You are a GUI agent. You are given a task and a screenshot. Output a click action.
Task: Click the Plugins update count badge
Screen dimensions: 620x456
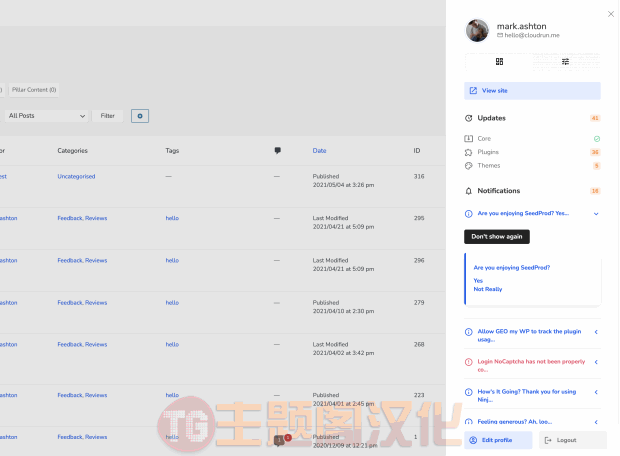(595, 152)
